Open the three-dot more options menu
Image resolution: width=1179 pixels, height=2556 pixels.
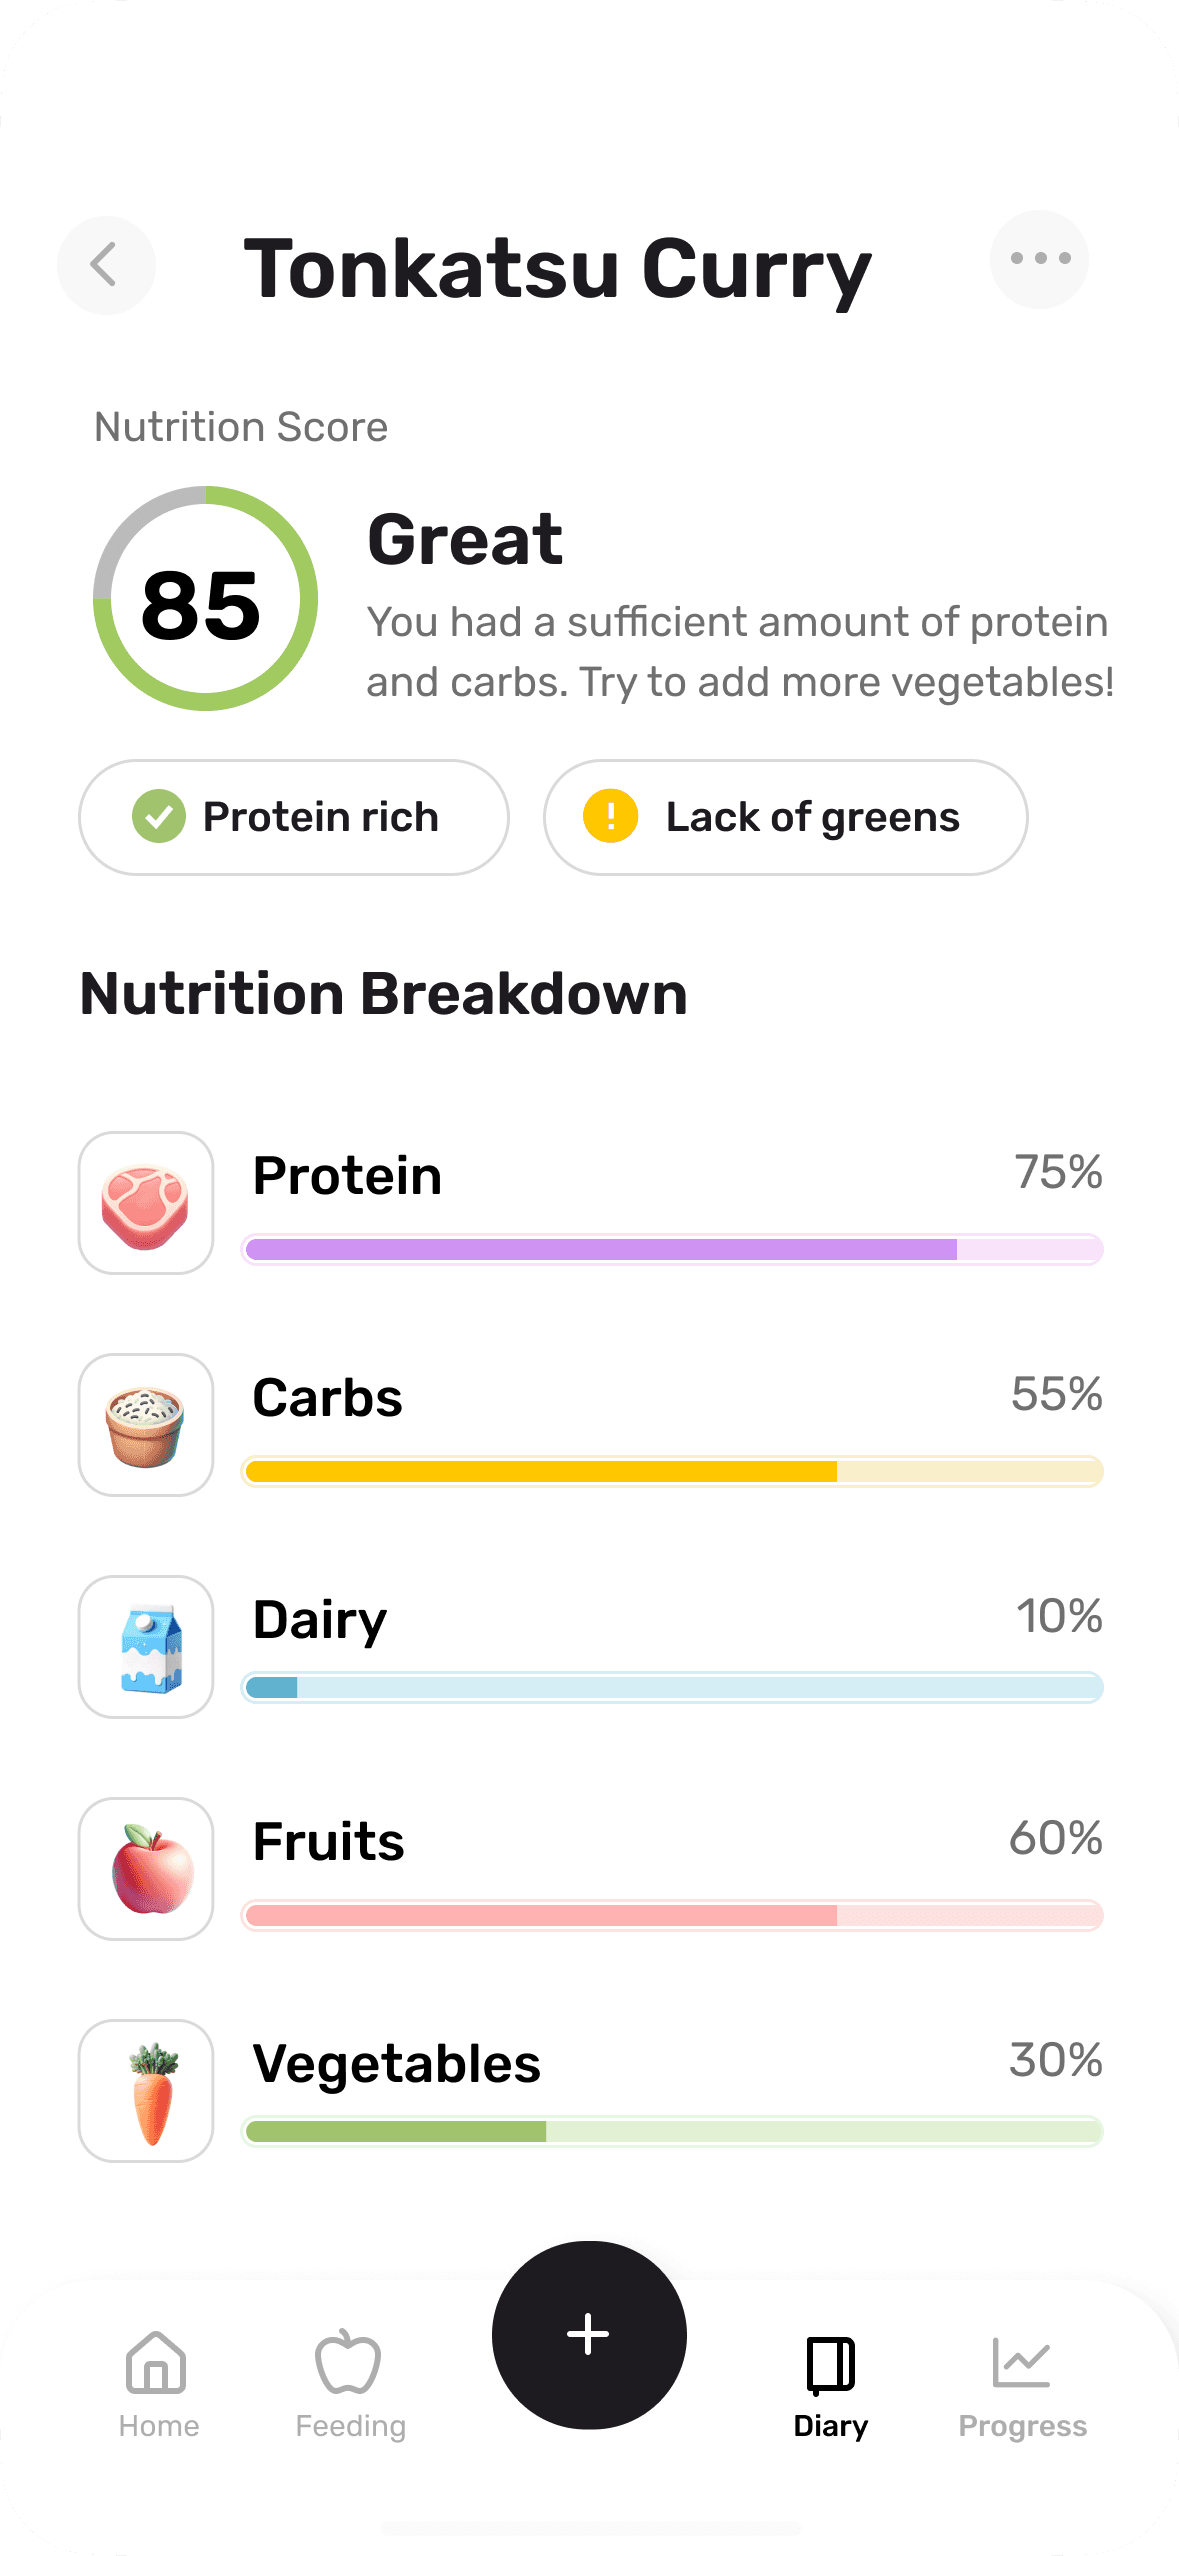click(x=1040, y=259)
